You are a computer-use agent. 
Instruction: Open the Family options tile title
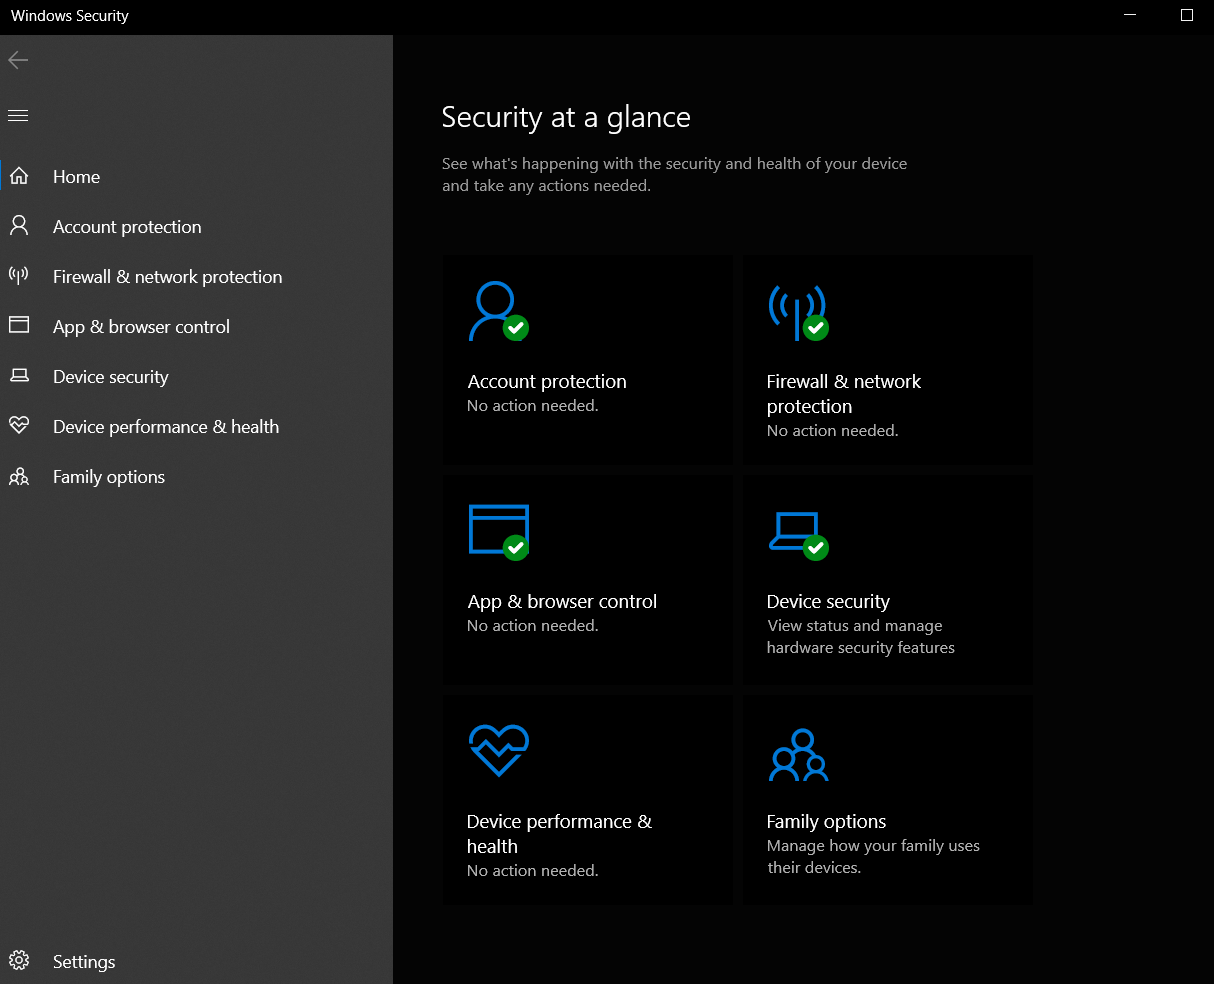pos(826,821)
